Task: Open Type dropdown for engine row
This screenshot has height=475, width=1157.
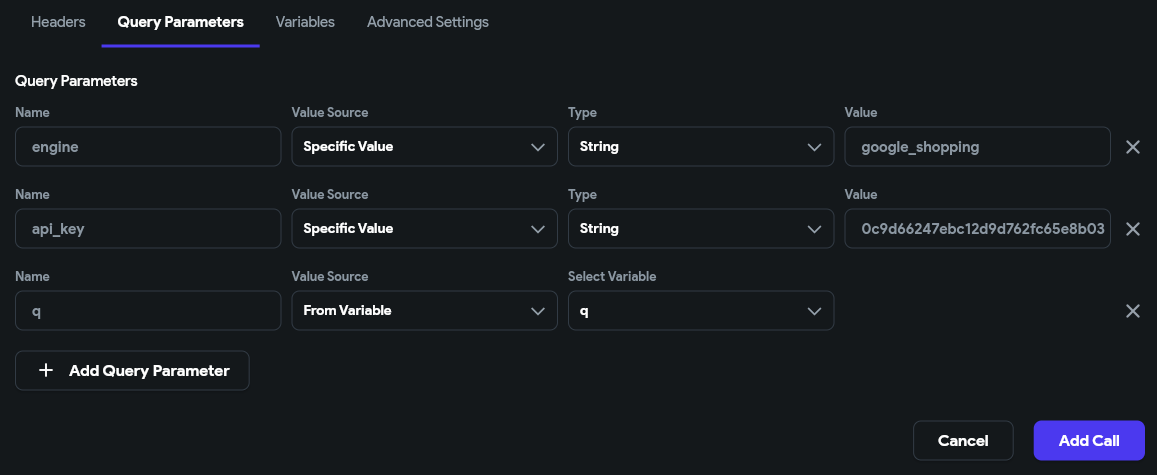Action: tap(700, 147)
